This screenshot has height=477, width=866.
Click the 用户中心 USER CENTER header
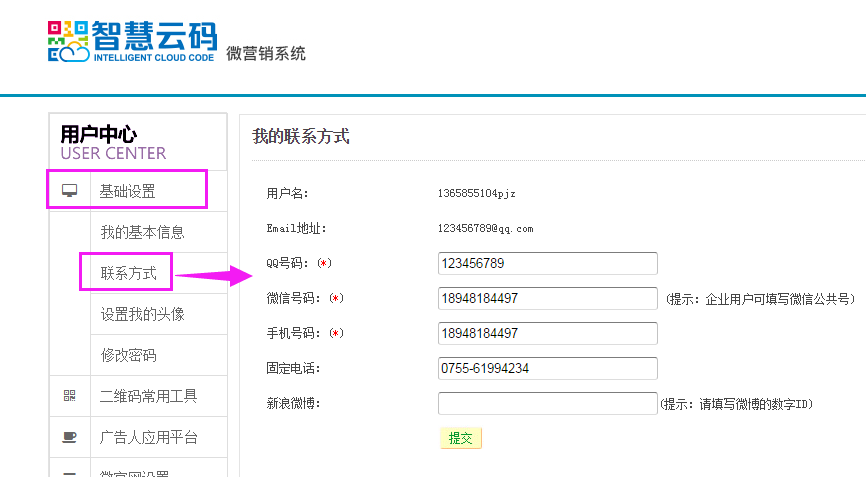pyautogui.click(x=112, y=142)
